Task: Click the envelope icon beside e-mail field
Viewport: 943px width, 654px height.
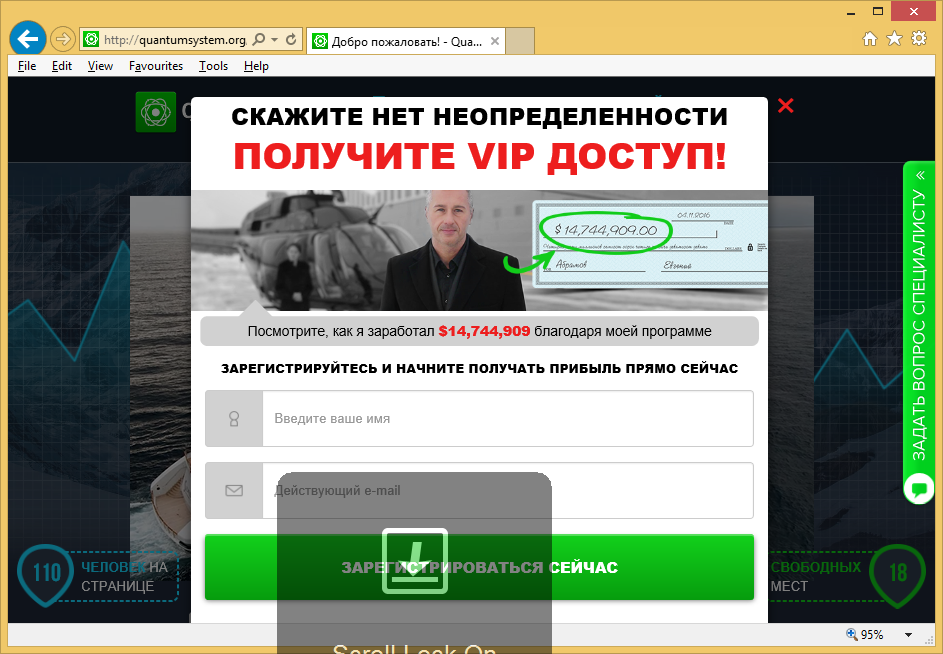Action: coord(234,490)
